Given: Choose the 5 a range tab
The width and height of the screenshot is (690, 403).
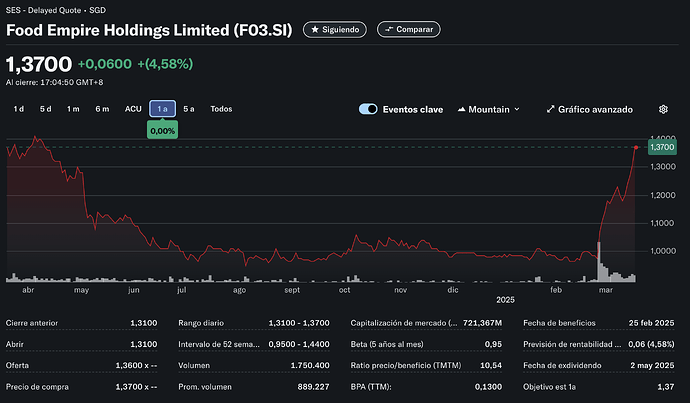Looking at the screenshot, I should pos(189,109).
